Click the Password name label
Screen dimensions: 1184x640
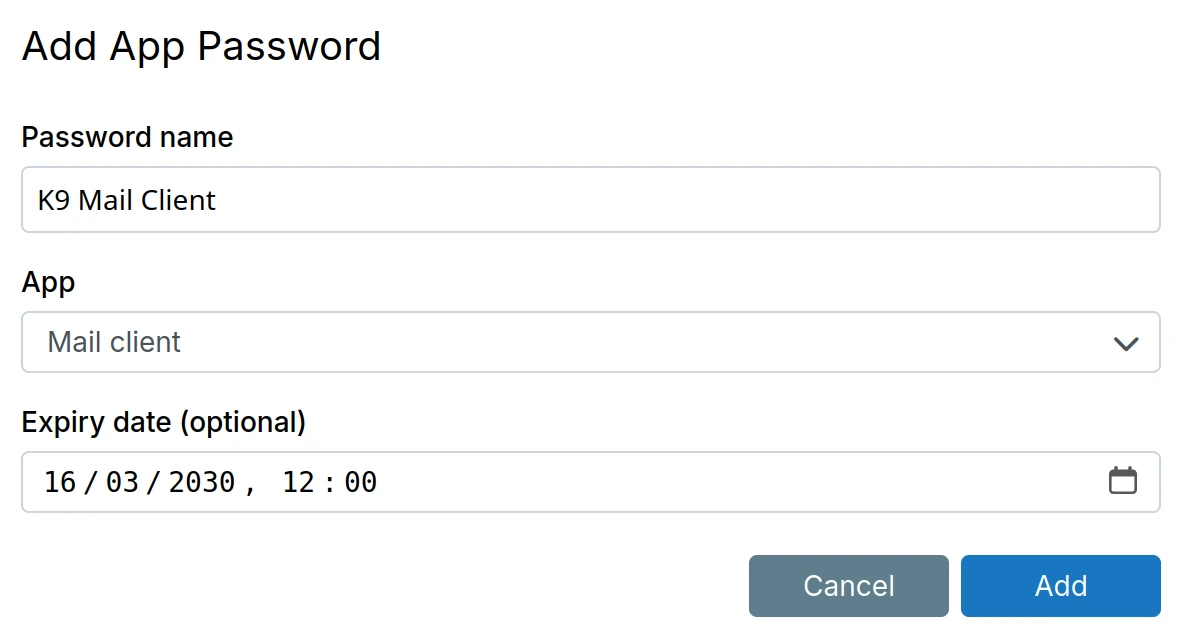point(127,137)
